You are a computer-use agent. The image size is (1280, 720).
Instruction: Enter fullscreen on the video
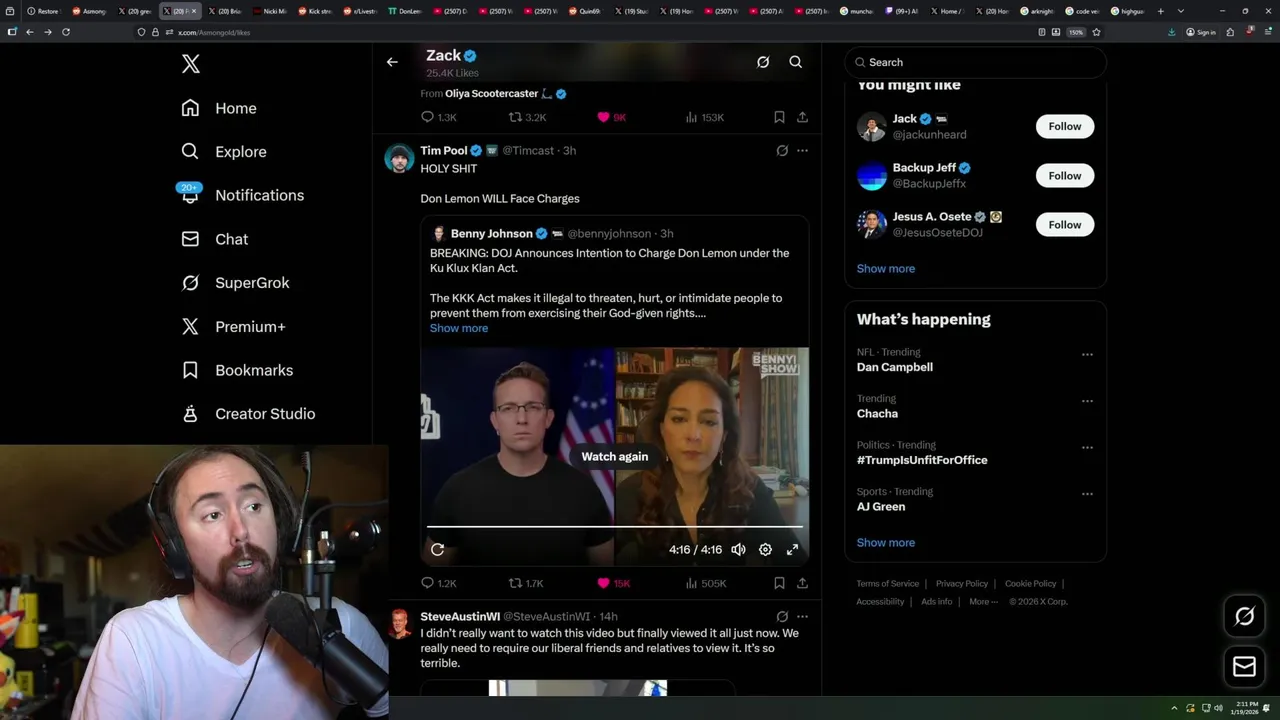[x=792, y=549]
